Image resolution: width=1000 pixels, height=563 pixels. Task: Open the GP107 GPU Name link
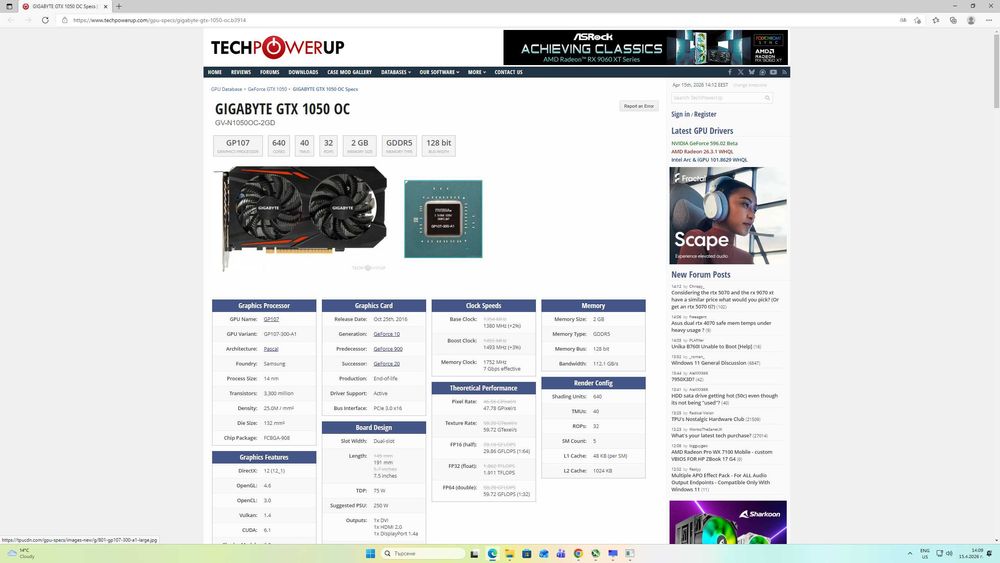[271, 319]
